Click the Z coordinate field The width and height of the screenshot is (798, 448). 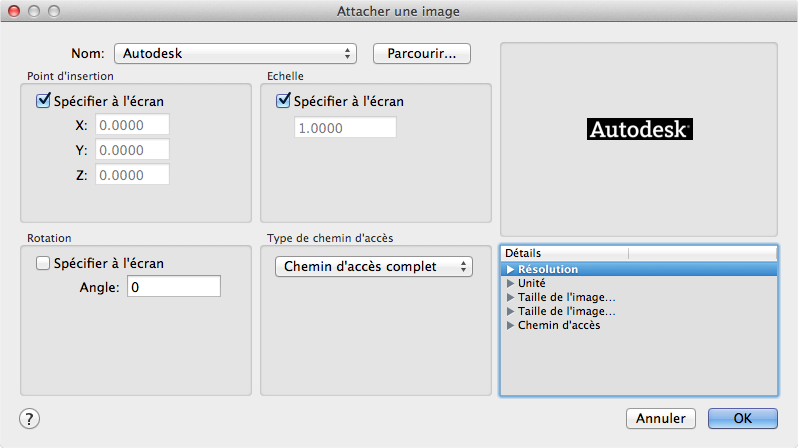[132, 175]
